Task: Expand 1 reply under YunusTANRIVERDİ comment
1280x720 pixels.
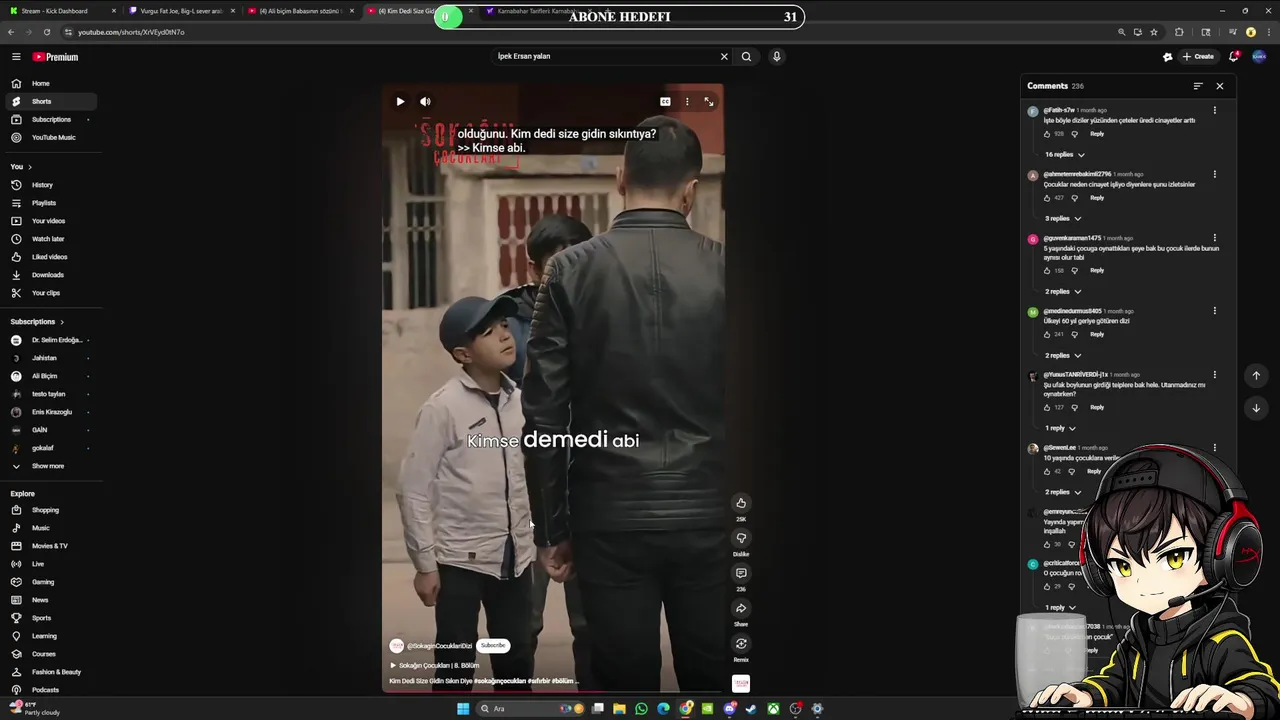Action: pyautogui.click(x=1060, y=428)
